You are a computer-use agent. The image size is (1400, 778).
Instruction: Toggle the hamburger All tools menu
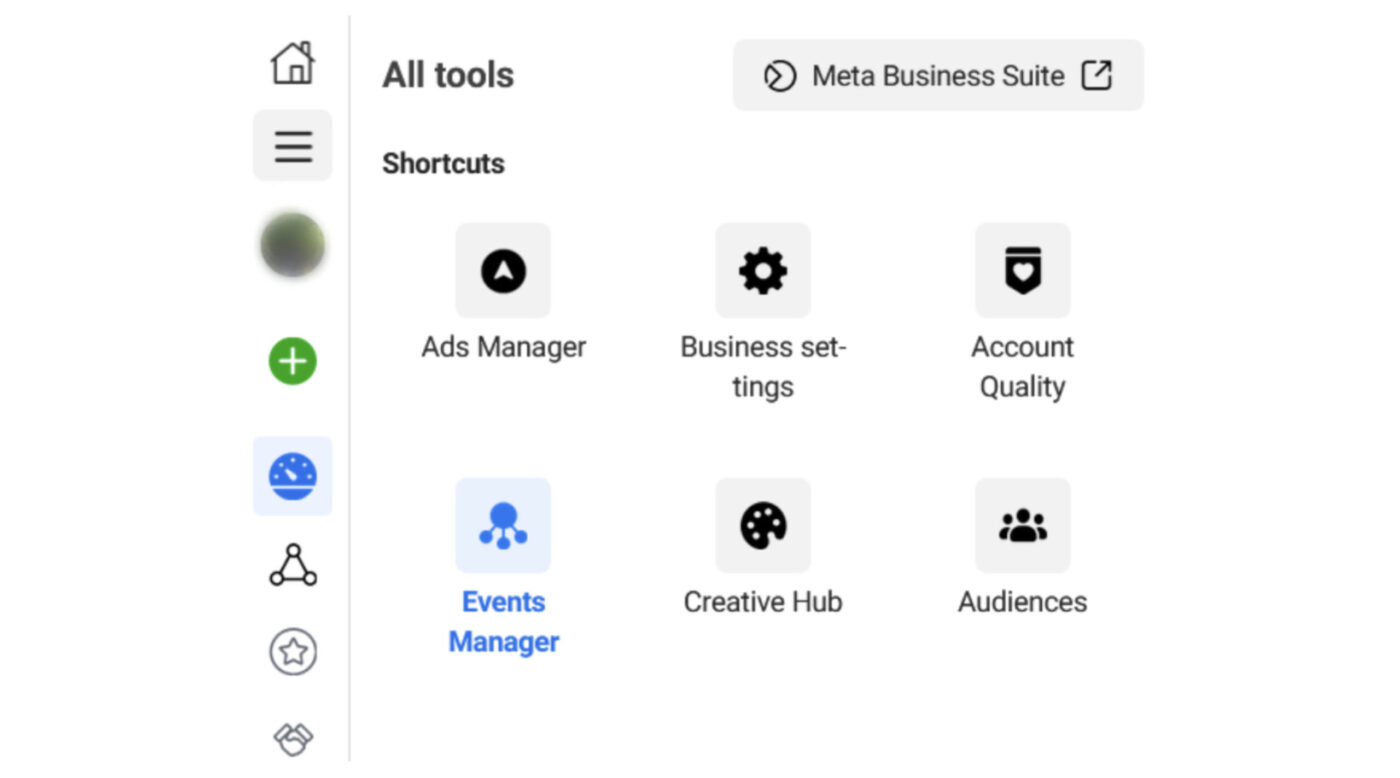click(x=293, y=146)
